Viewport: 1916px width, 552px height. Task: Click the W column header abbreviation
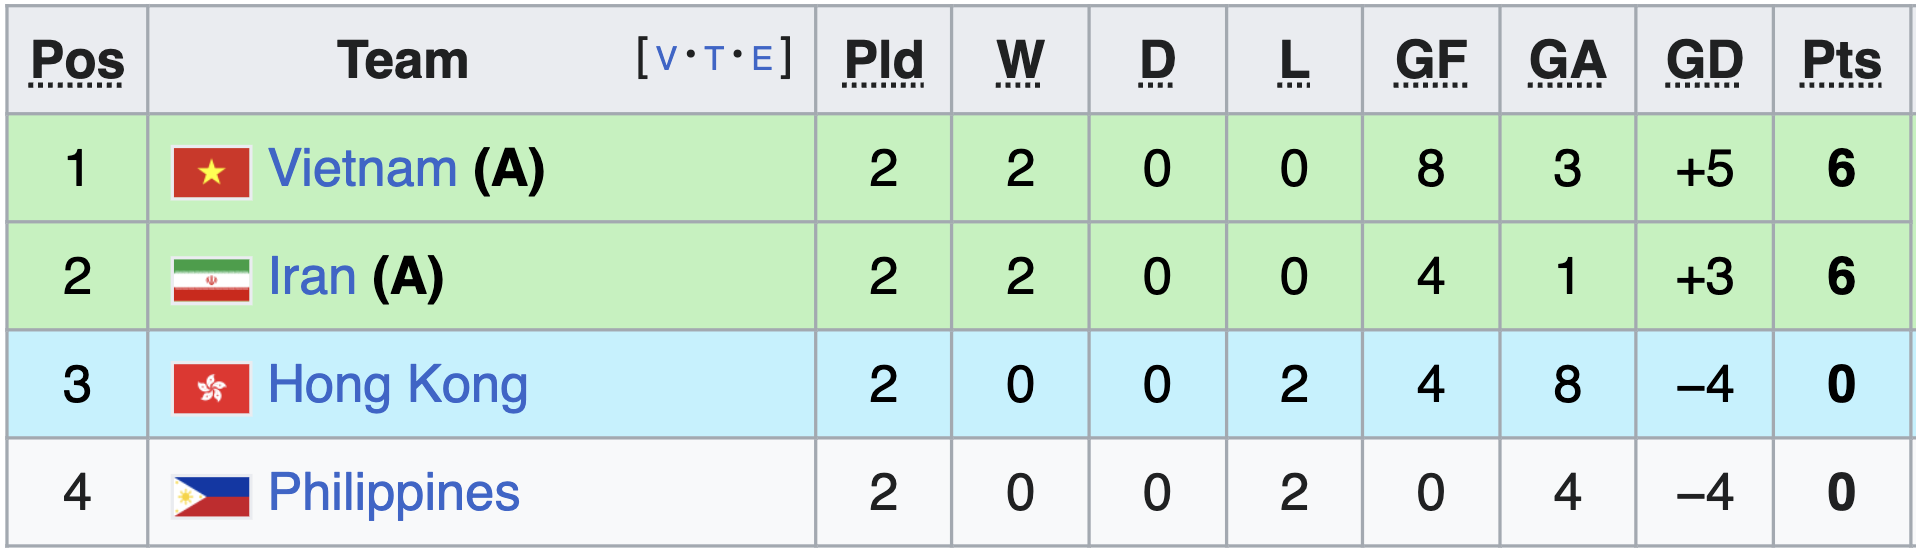(x=1020, y=60)
